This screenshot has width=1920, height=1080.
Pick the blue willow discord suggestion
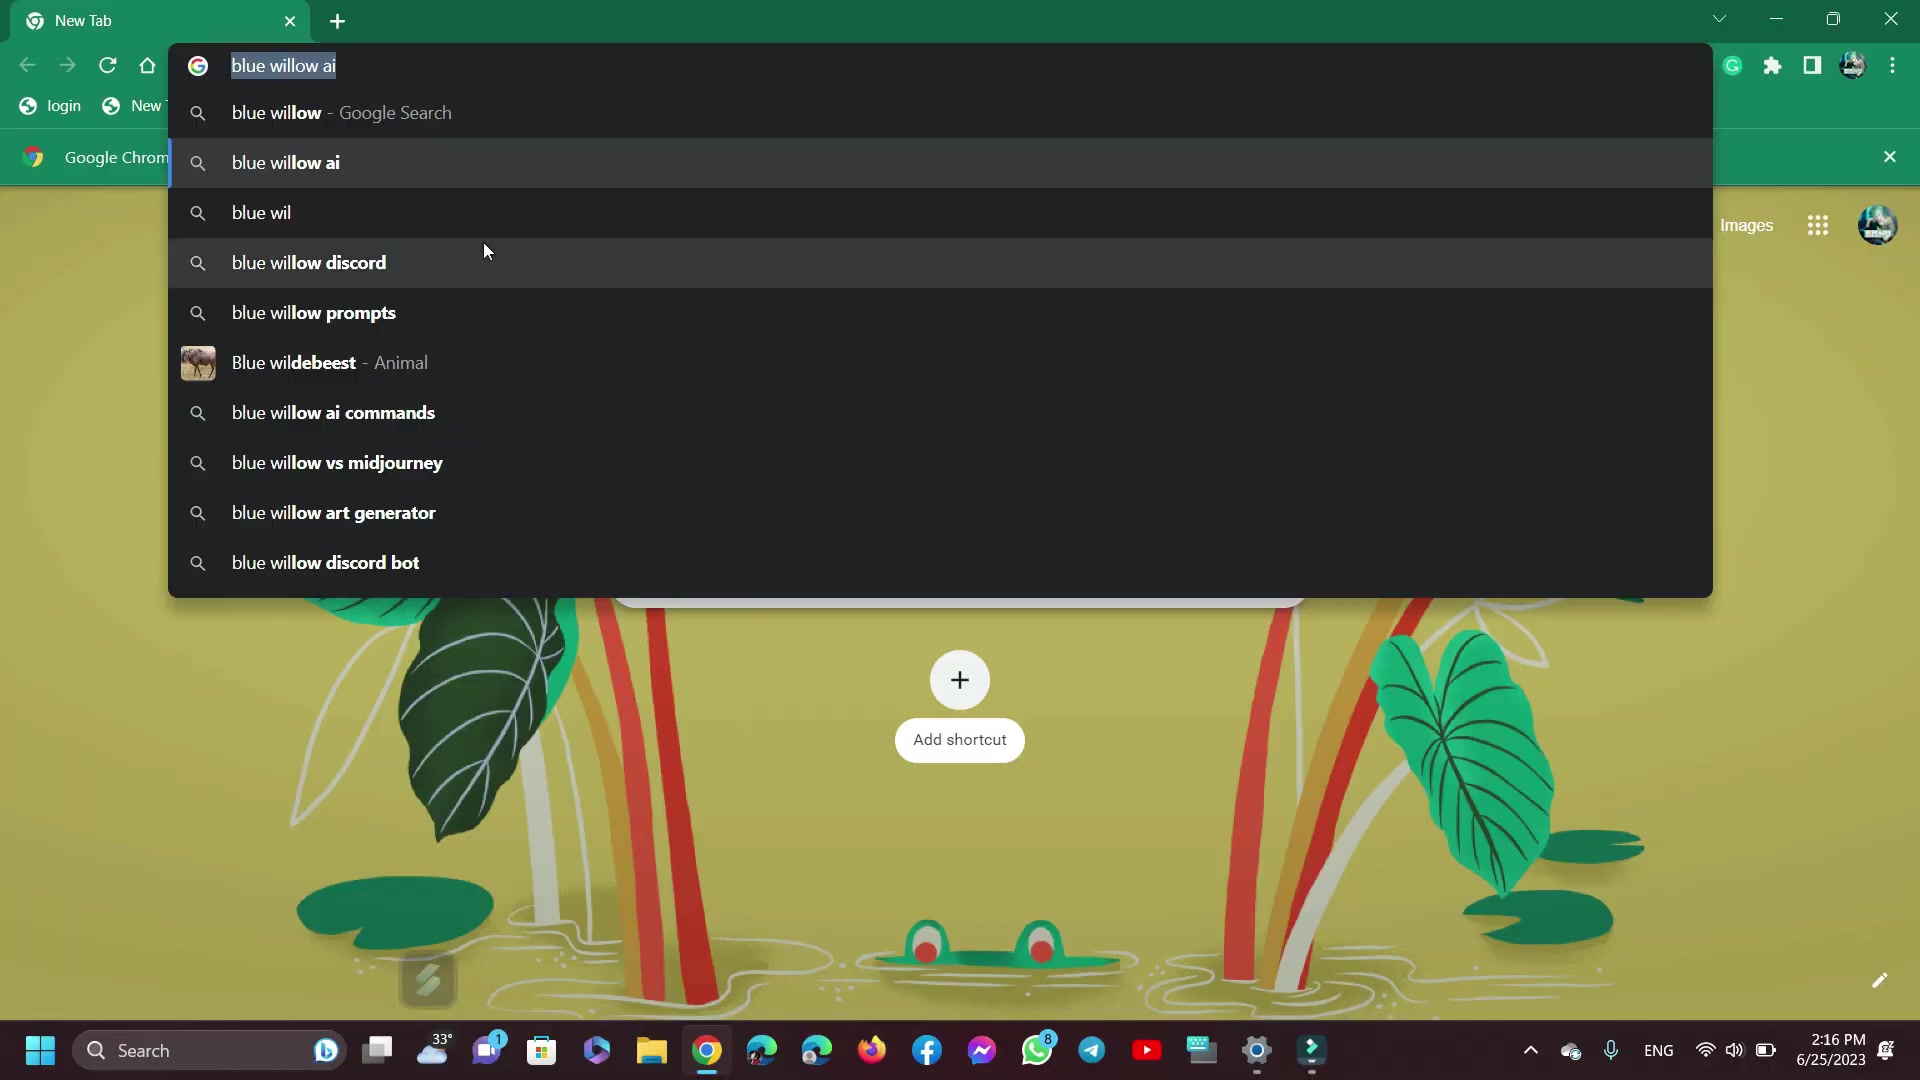tap(940, 263)
